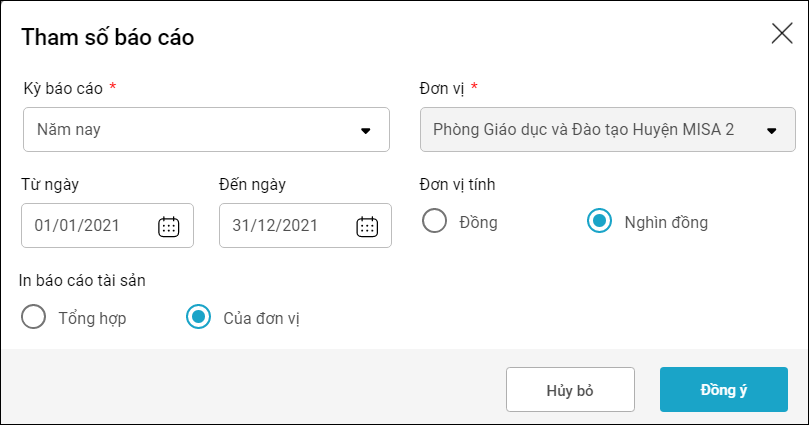
Task: Choose the Tổng hợp radio option
Action: (34, 317)
